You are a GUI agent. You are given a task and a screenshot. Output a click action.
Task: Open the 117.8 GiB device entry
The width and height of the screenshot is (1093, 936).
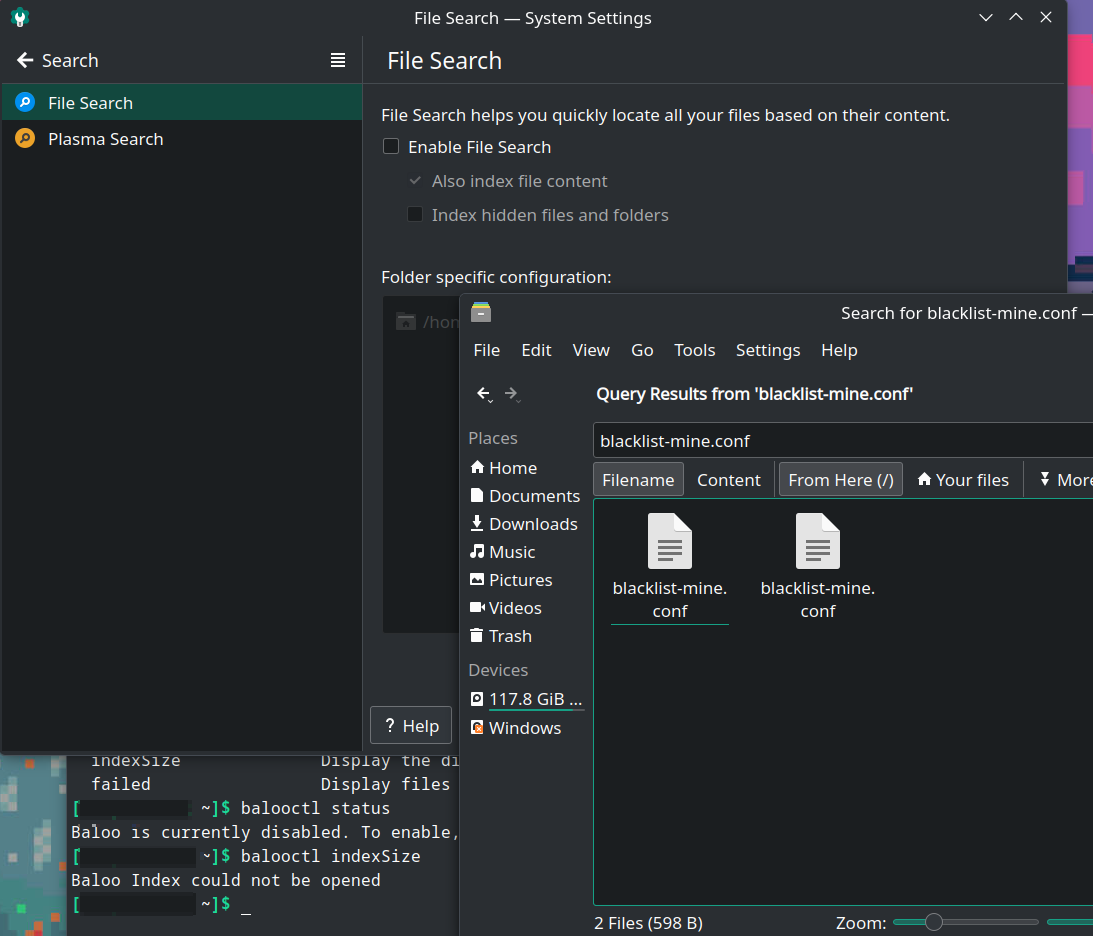tap(526, 699)
